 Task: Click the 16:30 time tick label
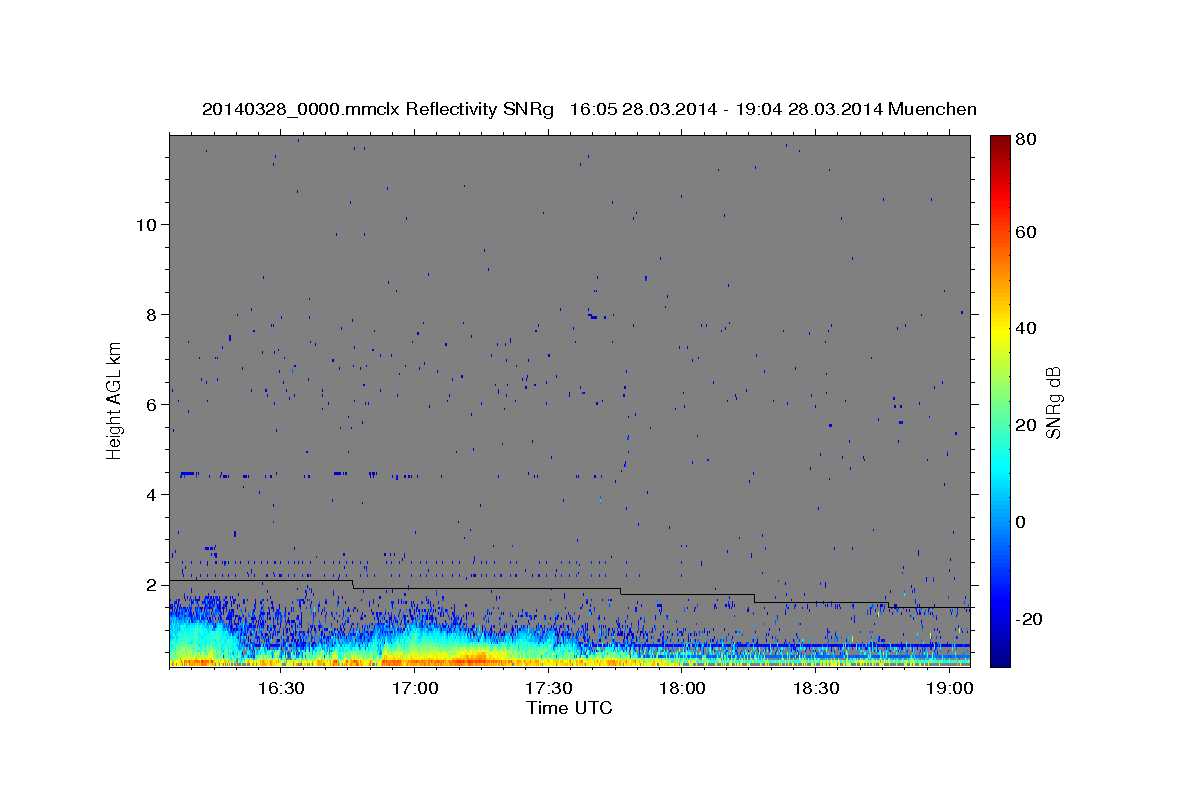[x=281, y=689]
